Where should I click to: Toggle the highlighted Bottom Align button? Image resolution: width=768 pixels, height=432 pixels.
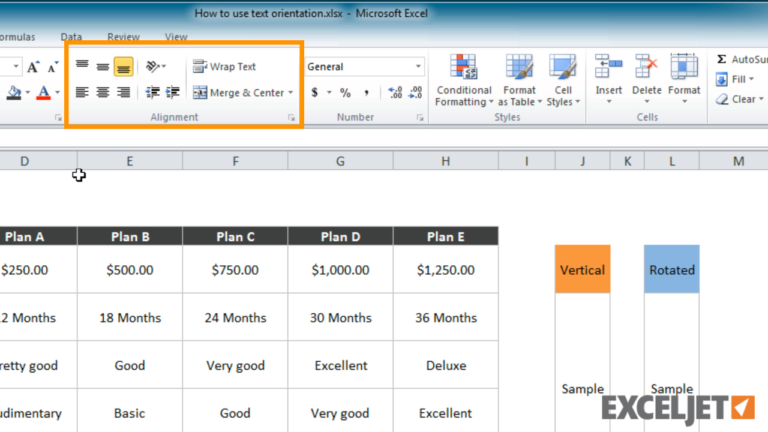point(123,67)
